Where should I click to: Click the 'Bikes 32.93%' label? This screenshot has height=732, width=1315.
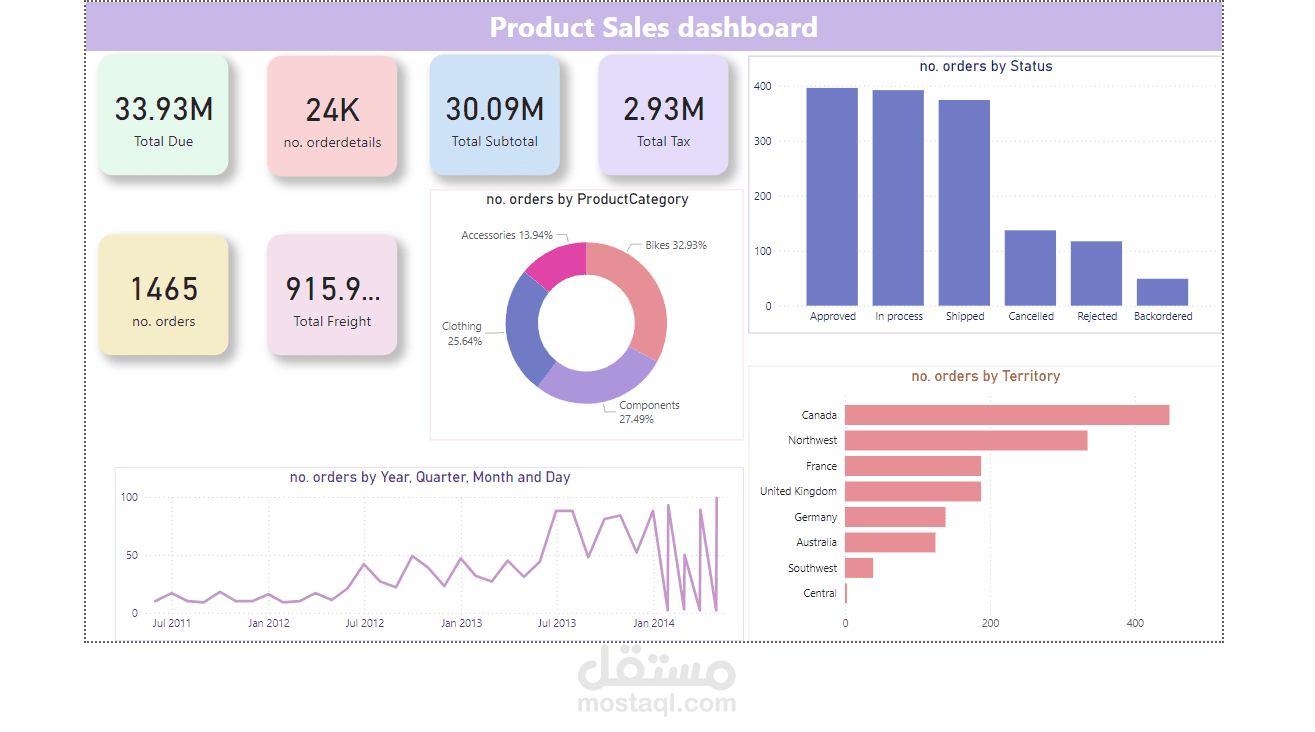tap(676, 245)
